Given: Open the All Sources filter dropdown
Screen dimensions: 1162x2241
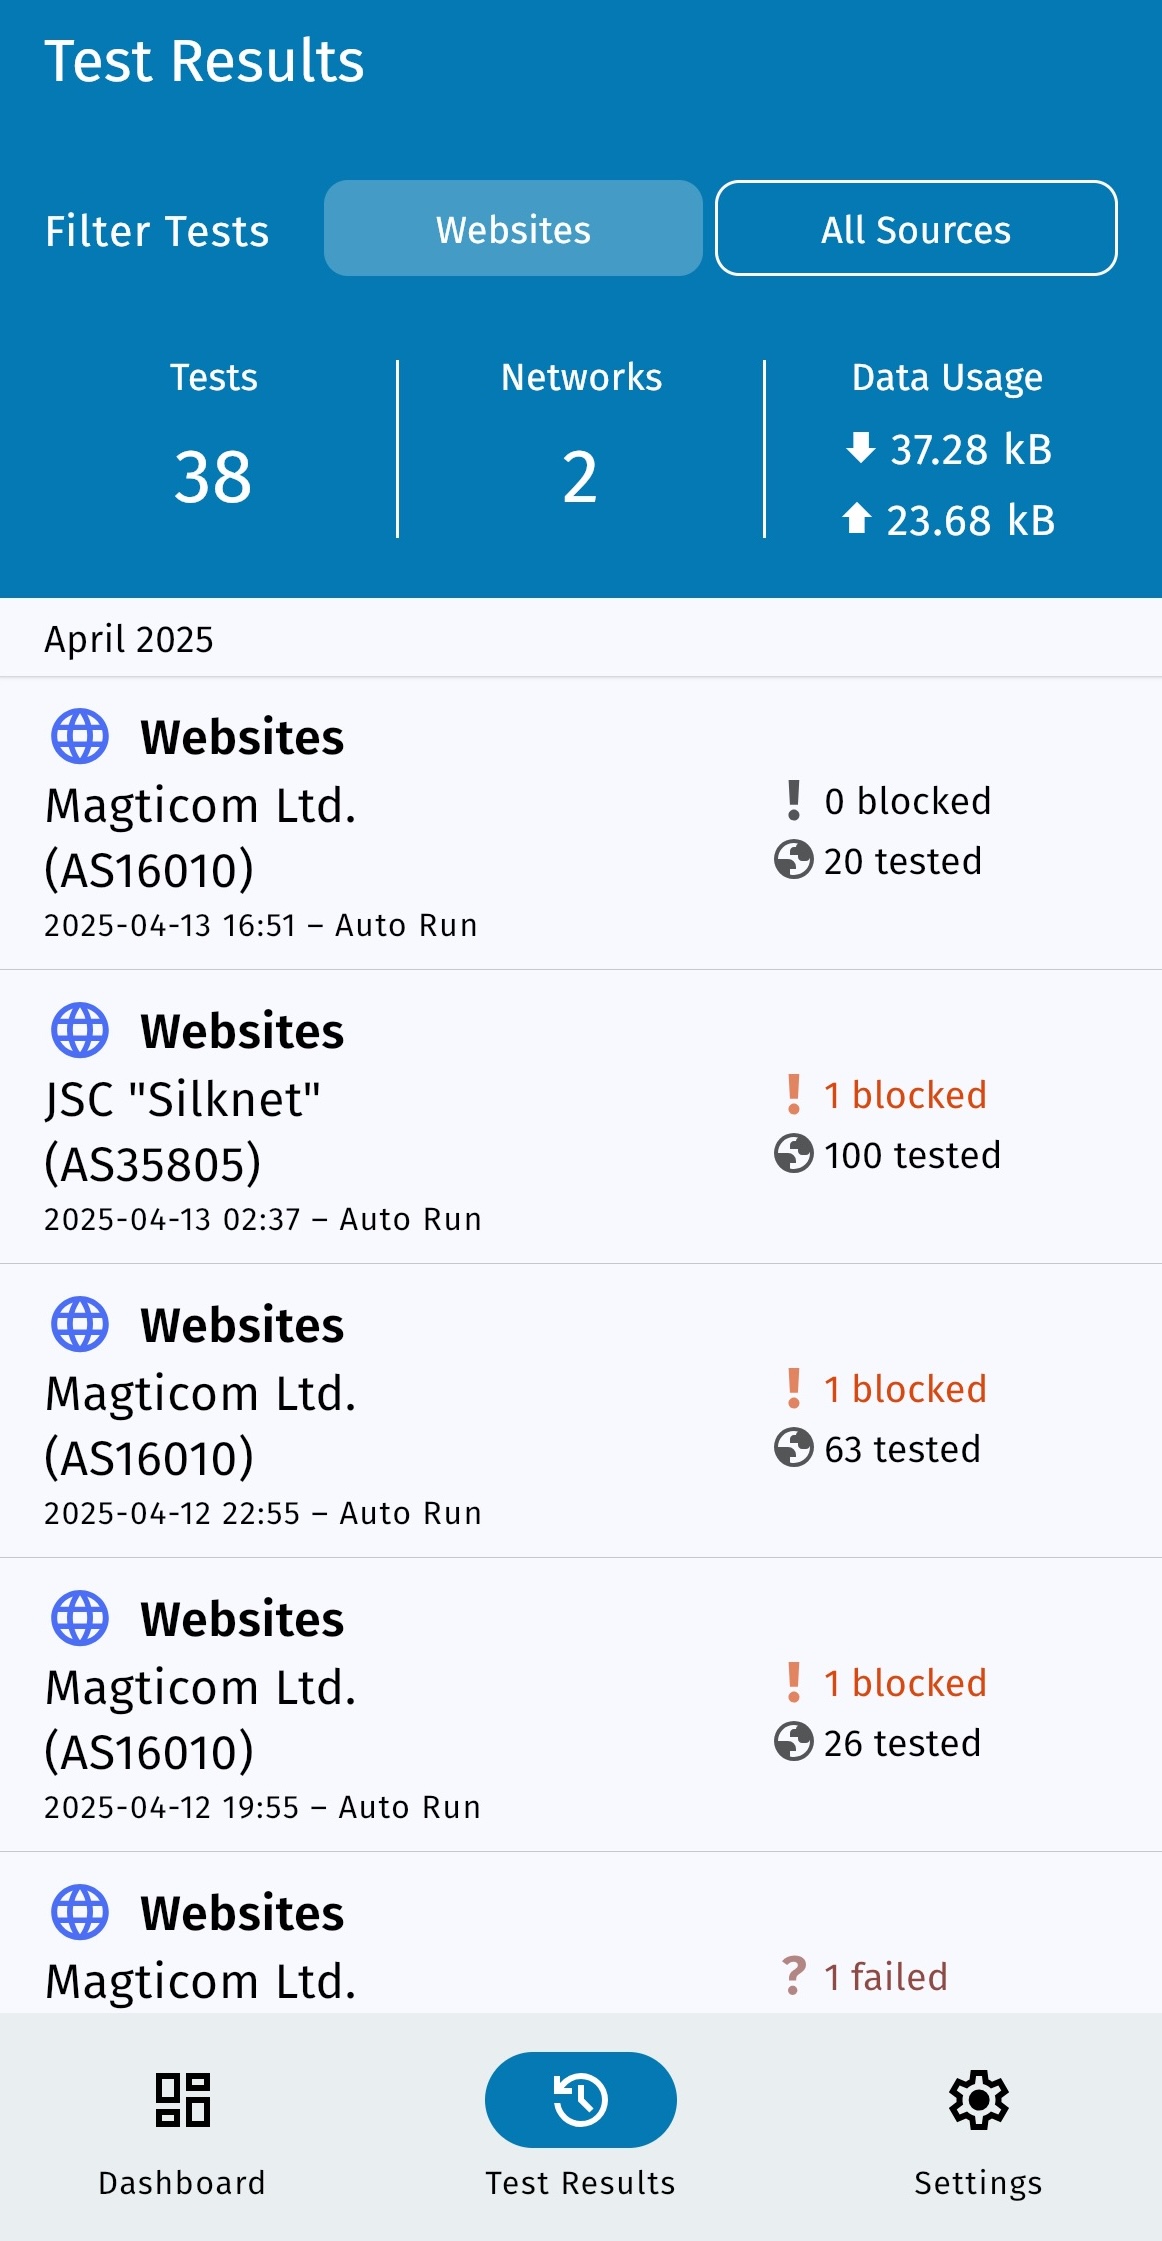Looking at the screenshot, I should point(916,229).
